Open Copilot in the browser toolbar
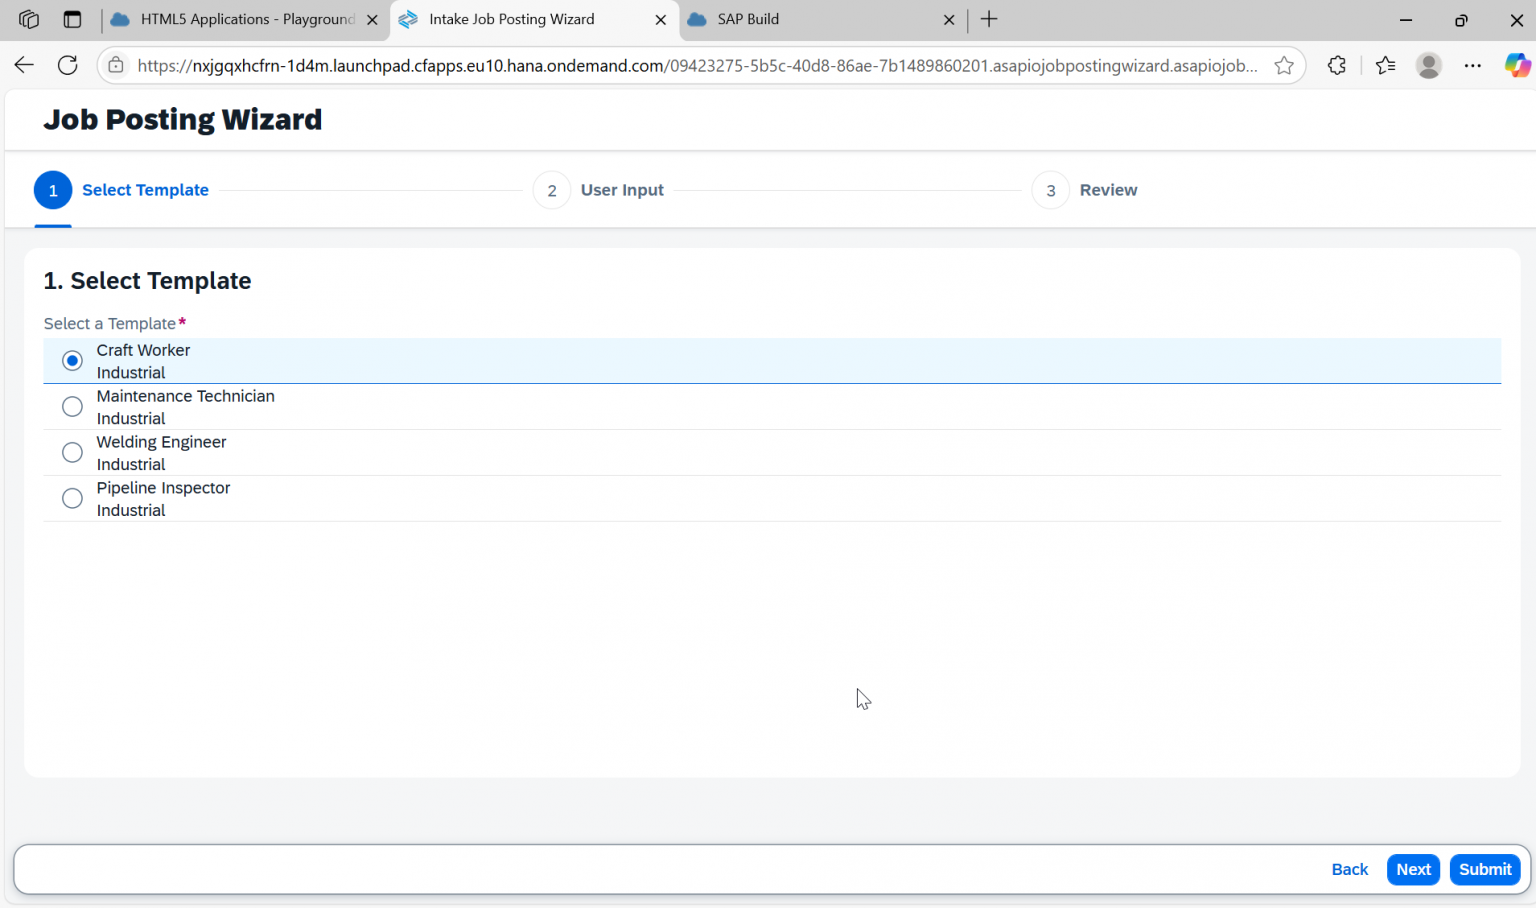Screen dimensions: 1536x908 1517,64
